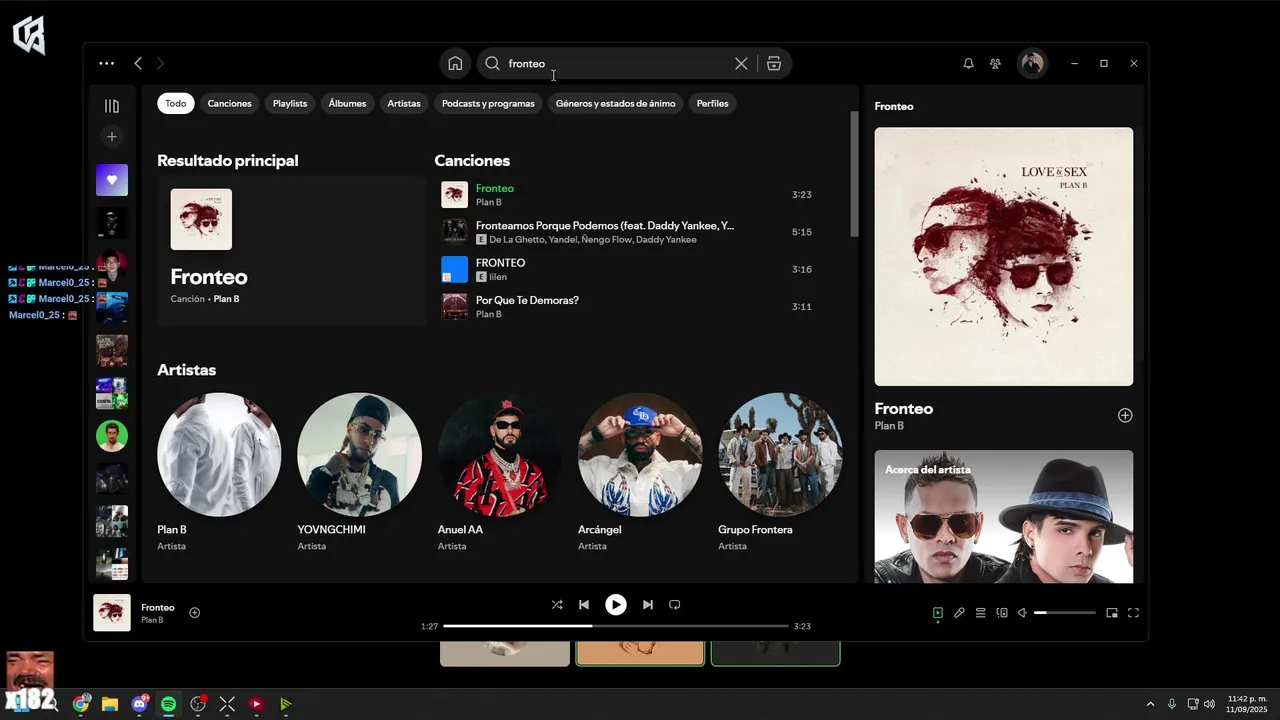This screenshot has width=1280, height=720.
Task: Select the Artistas filter chip
Action: [x=404, y=103]
